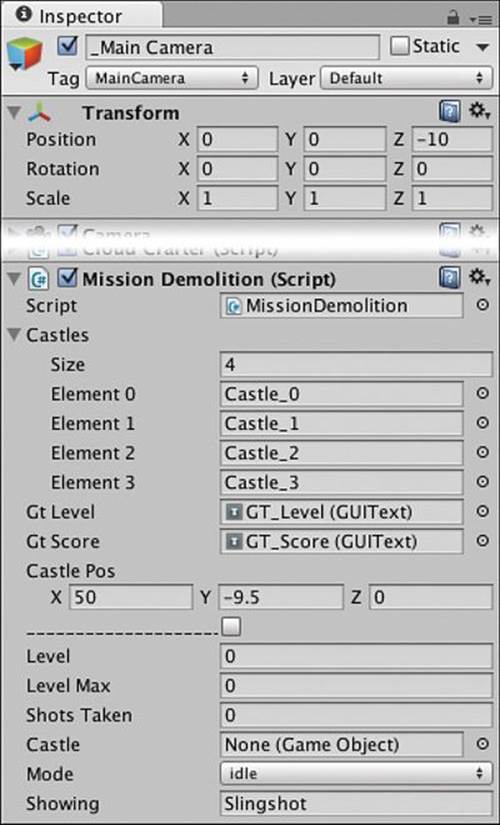The image size is (500, 825).
Task: Click the Castles Size field
Action: click(x=356, y=364)
